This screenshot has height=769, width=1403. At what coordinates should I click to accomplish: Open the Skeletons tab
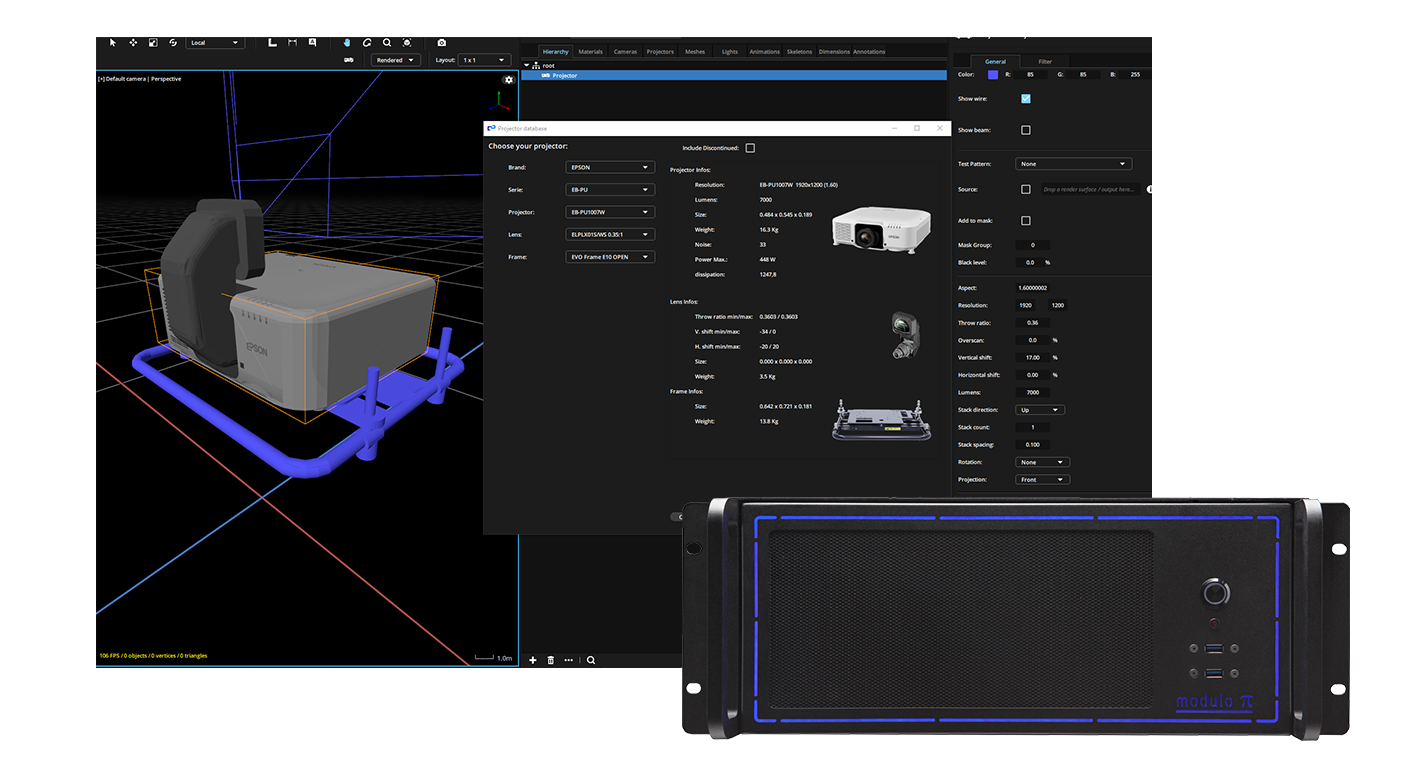(800, 51)
